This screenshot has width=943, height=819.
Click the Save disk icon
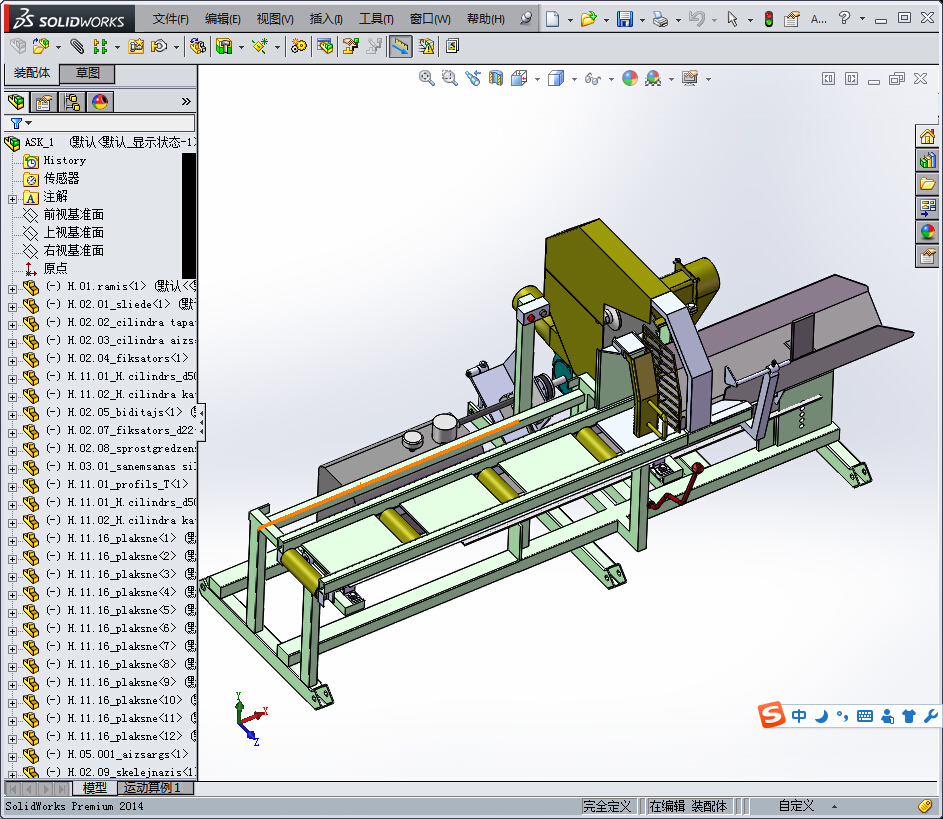[x=625, y=19]
